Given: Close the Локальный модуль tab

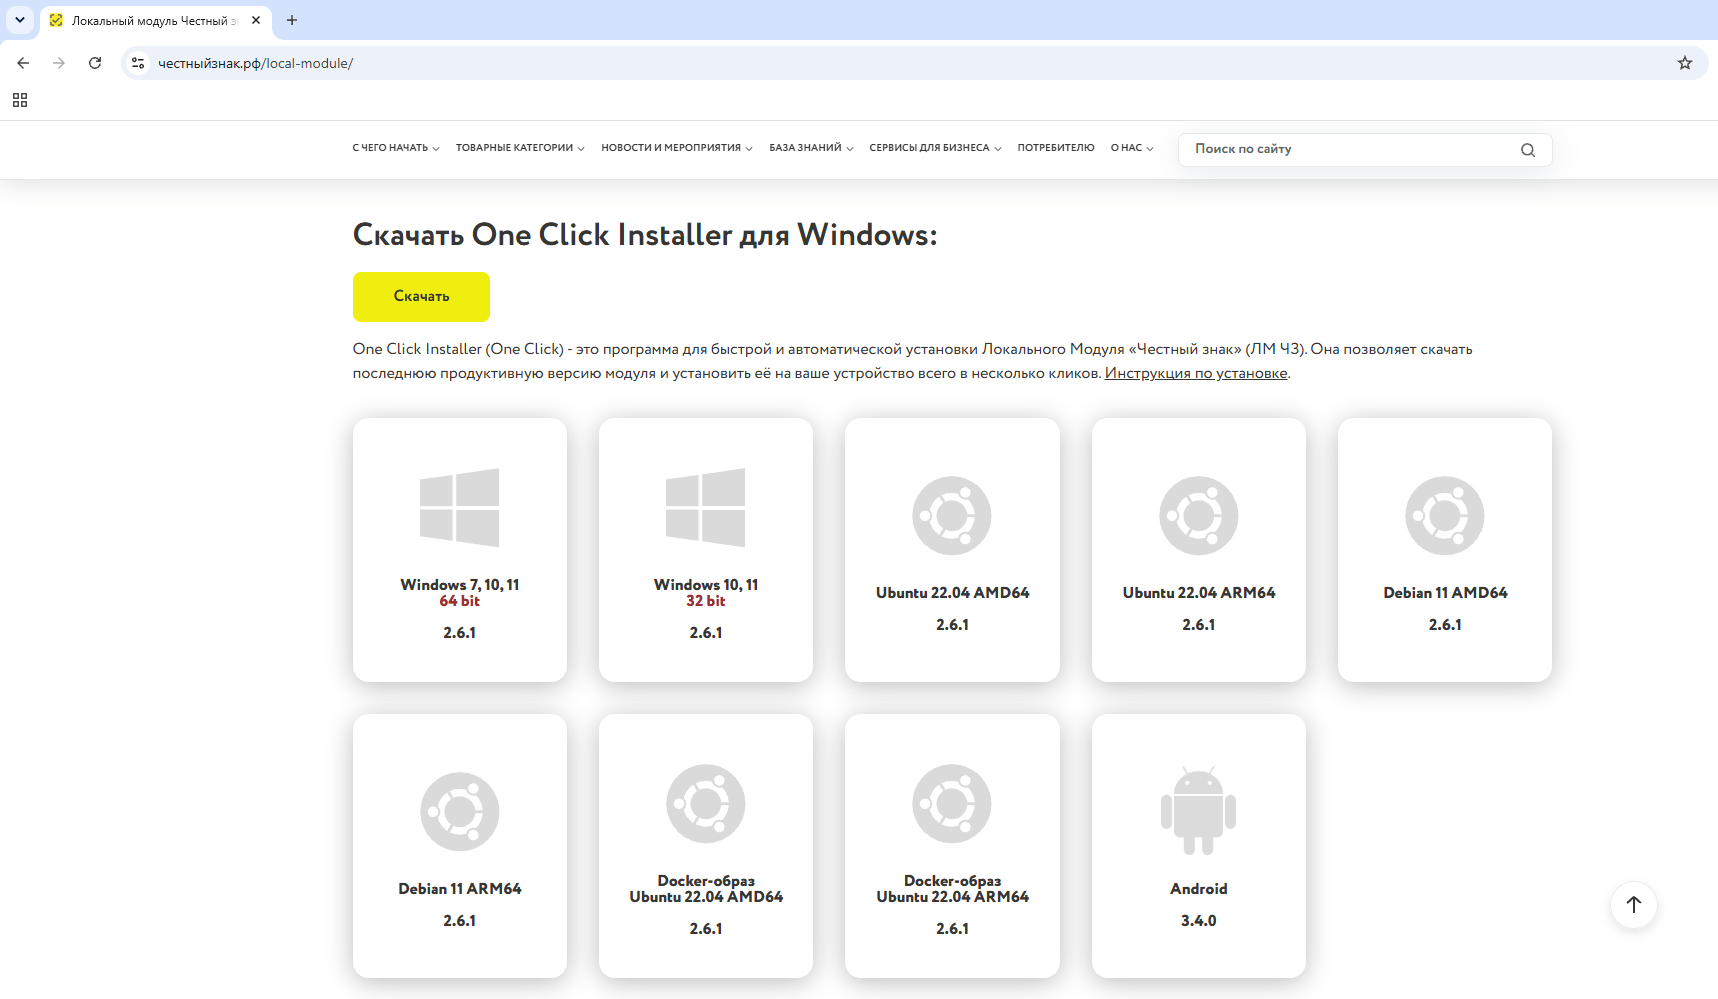Looking at the screenshot, I should (x=256, y=20).
